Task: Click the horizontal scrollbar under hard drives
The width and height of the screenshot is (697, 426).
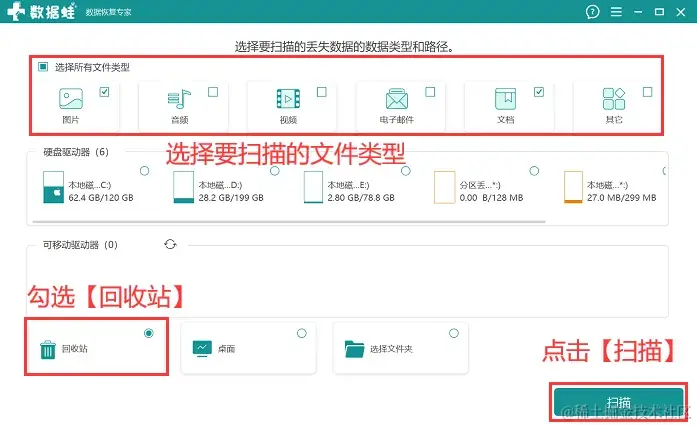Action: pyautogui.click(x=289, y=221)
